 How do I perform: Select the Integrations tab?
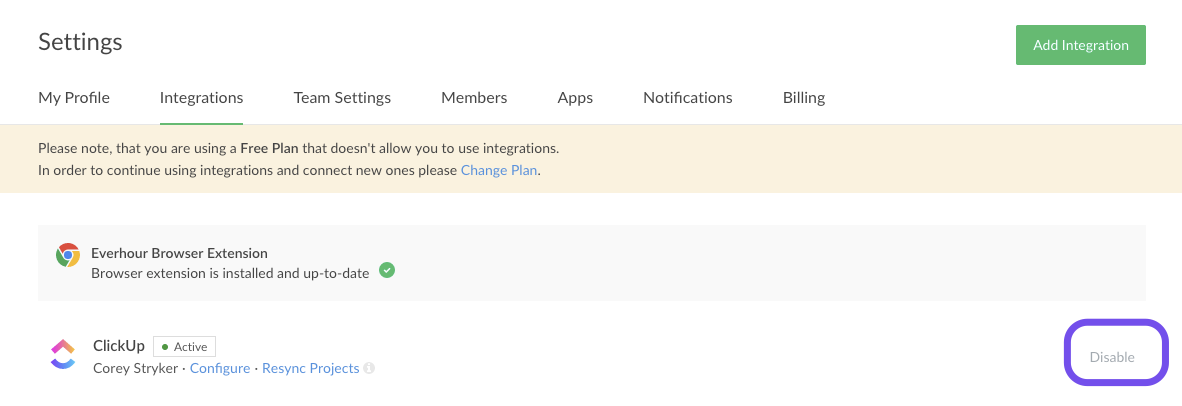pyautogui.click(x=201, y=98)
